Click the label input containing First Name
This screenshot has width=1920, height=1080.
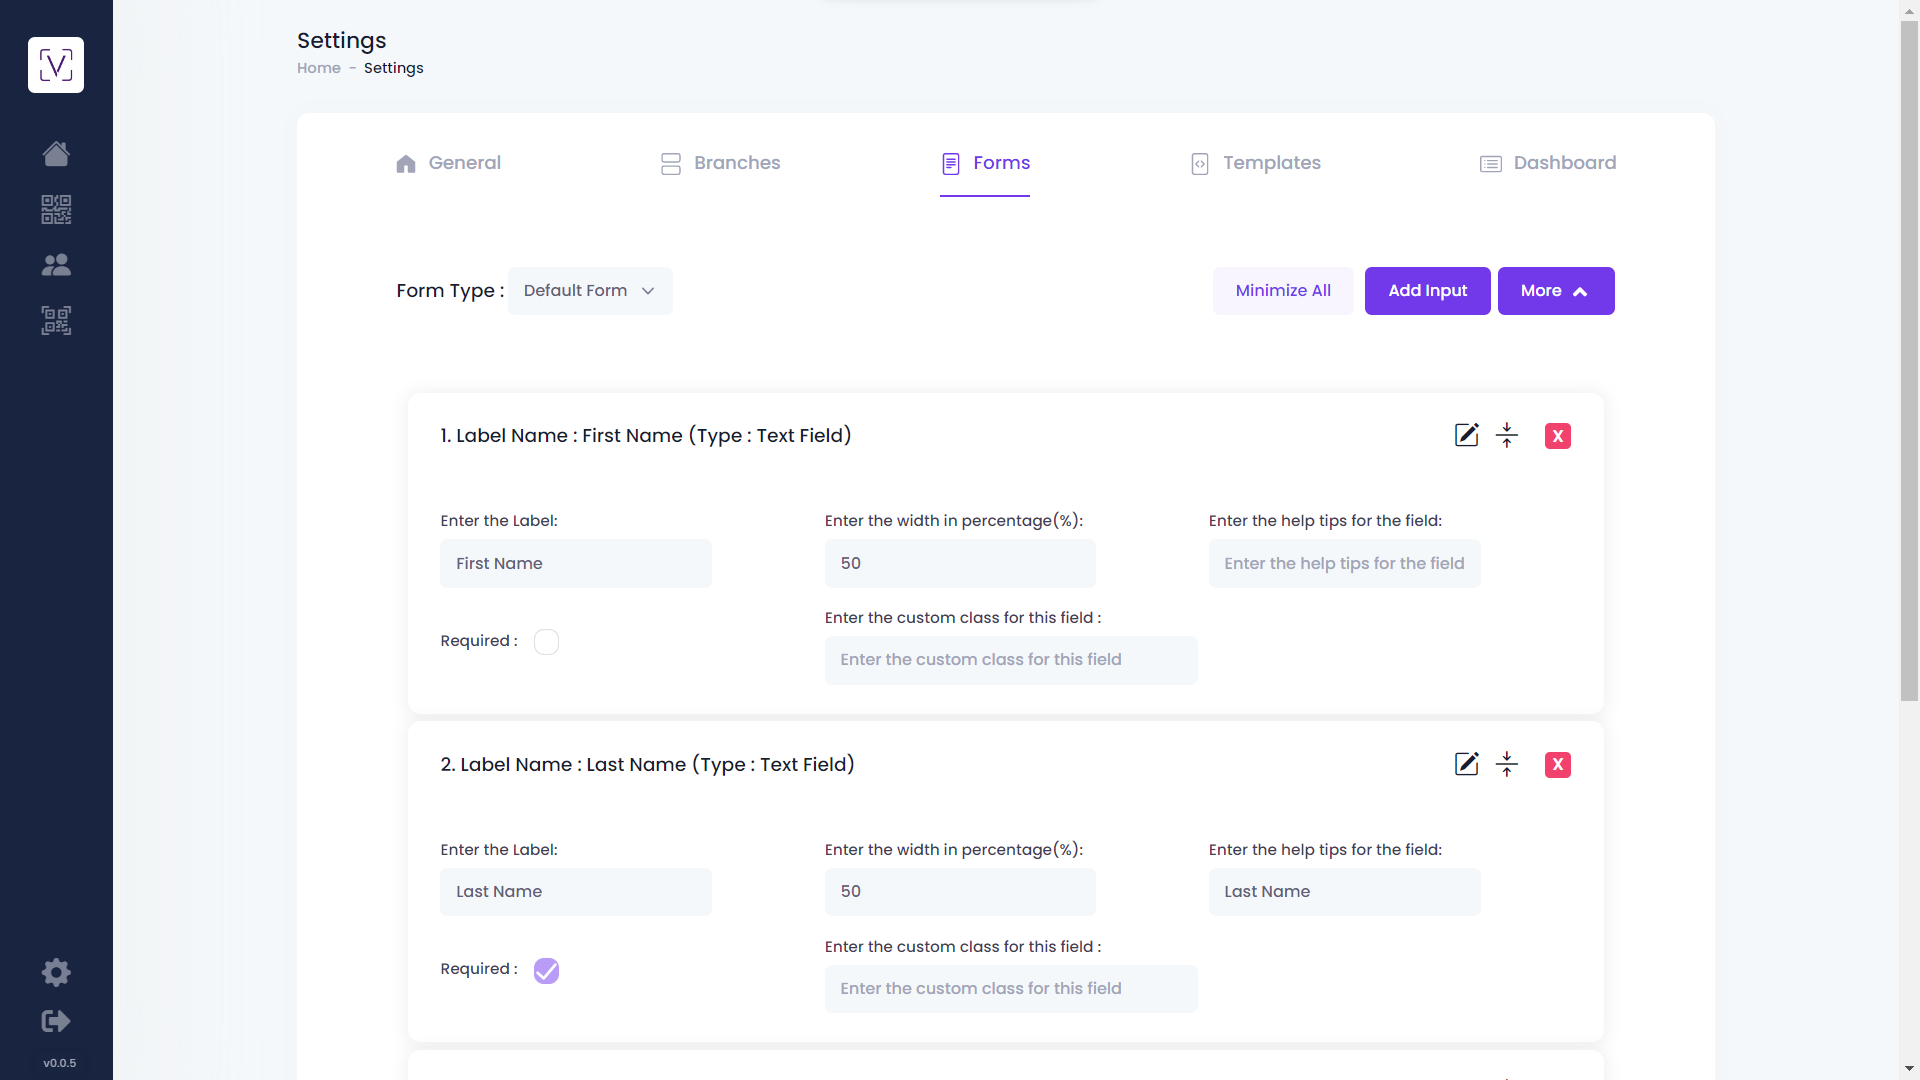point(576,564)
